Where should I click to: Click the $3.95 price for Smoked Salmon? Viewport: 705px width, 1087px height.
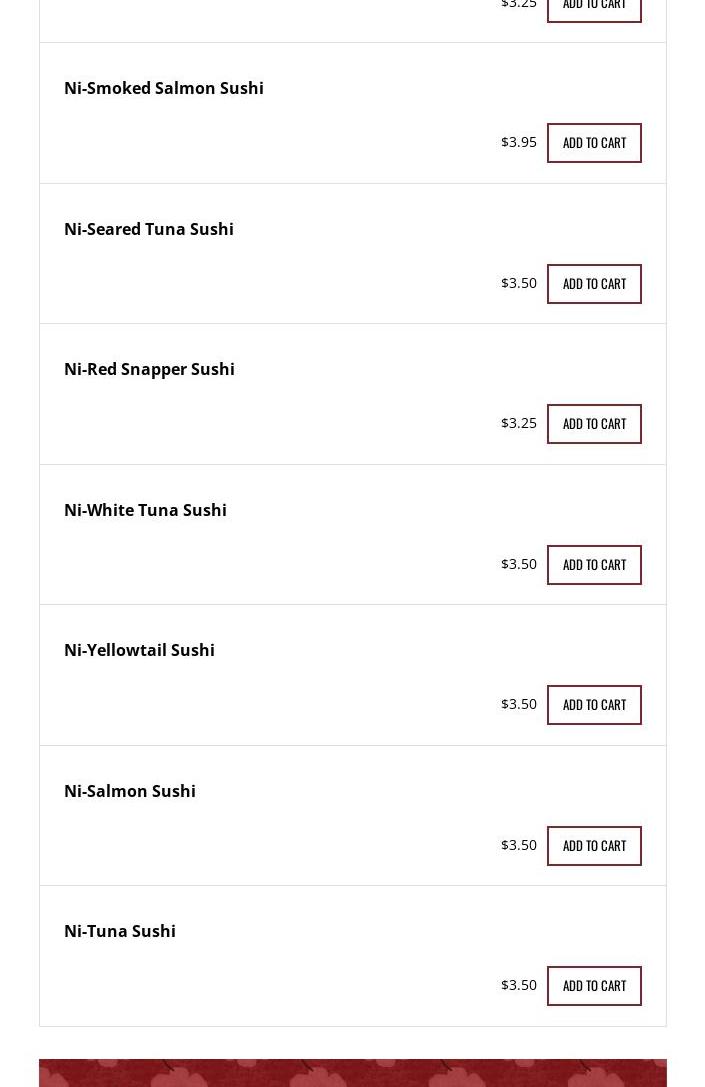[x=519, y=142]
